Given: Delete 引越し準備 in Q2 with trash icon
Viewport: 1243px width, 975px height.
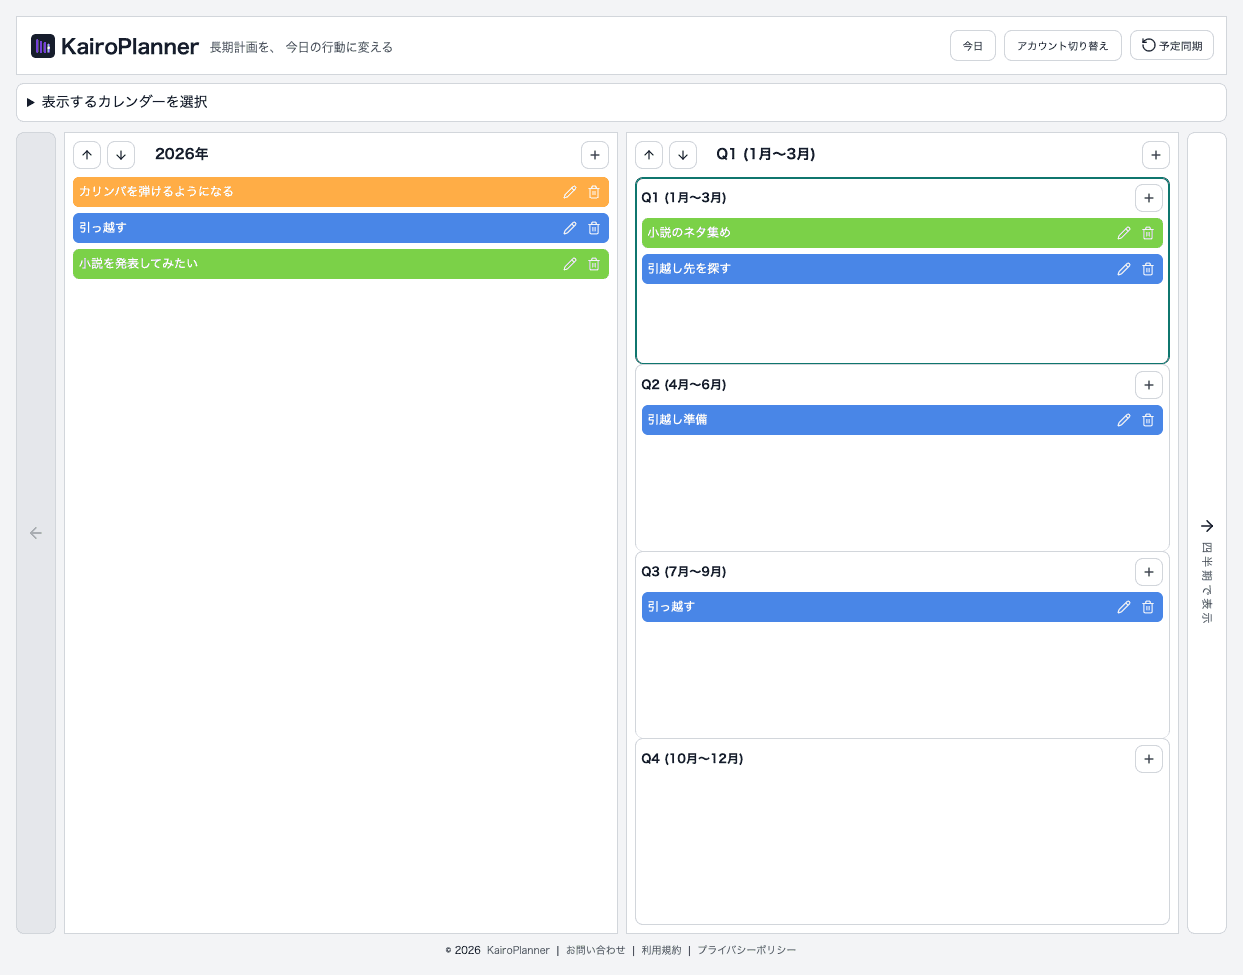Looking at the screenshot, I should 1147,419.
